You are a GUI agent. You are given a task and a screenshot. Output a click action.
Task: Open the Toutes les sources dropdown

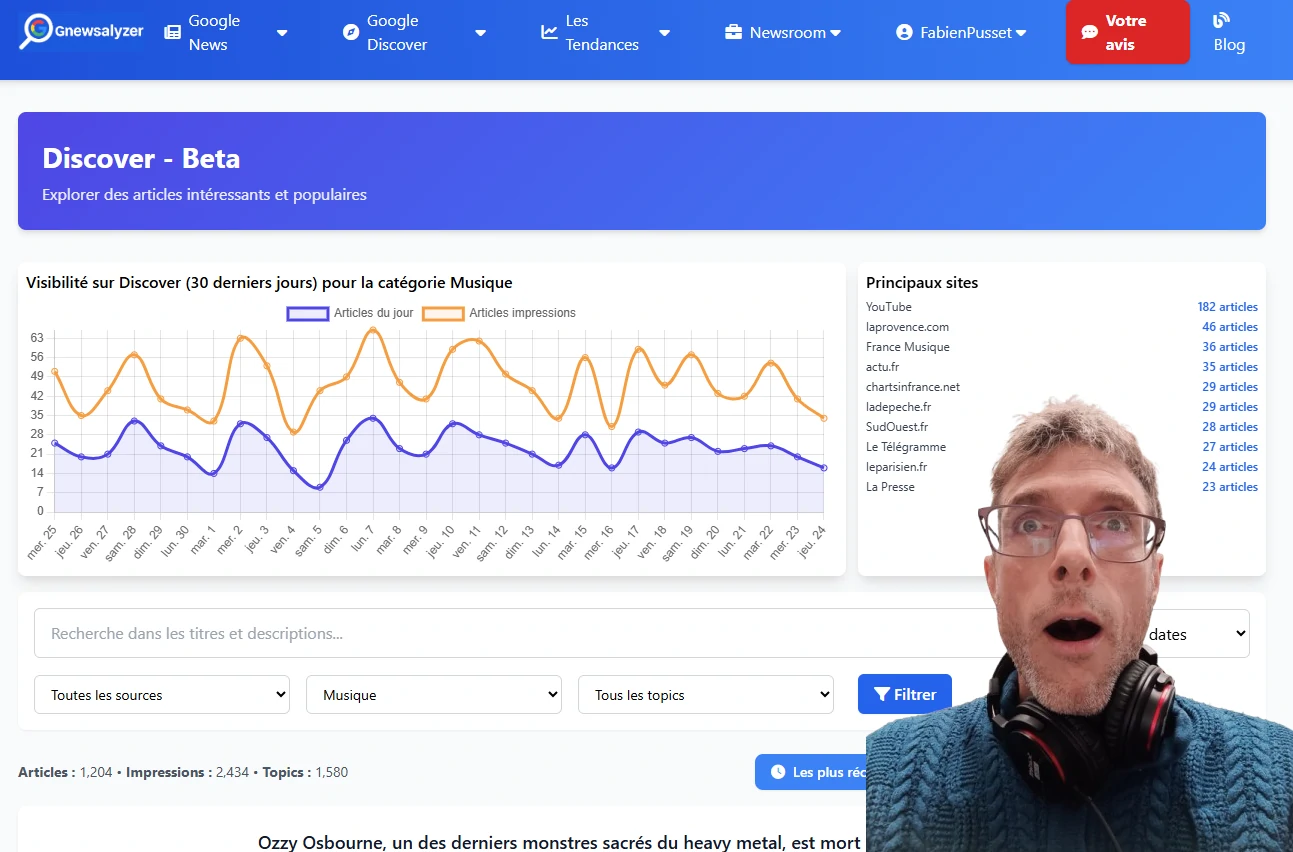162,695
